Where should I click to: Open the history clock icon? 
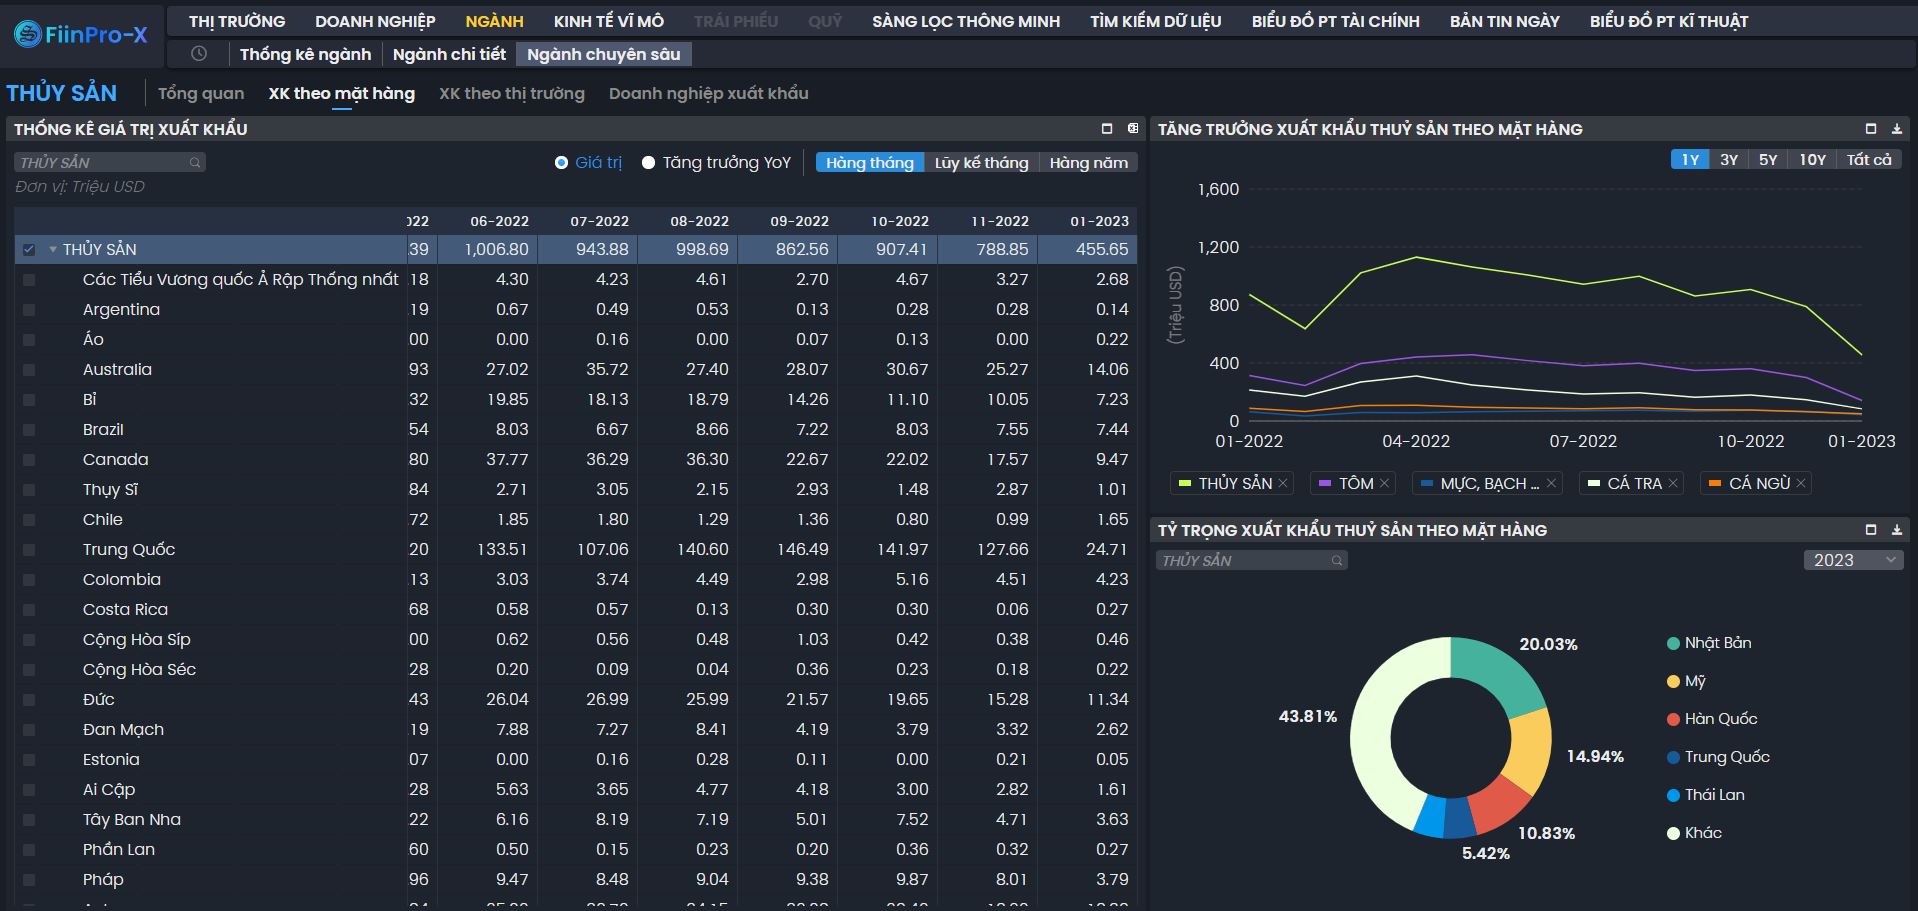(199, 54)
